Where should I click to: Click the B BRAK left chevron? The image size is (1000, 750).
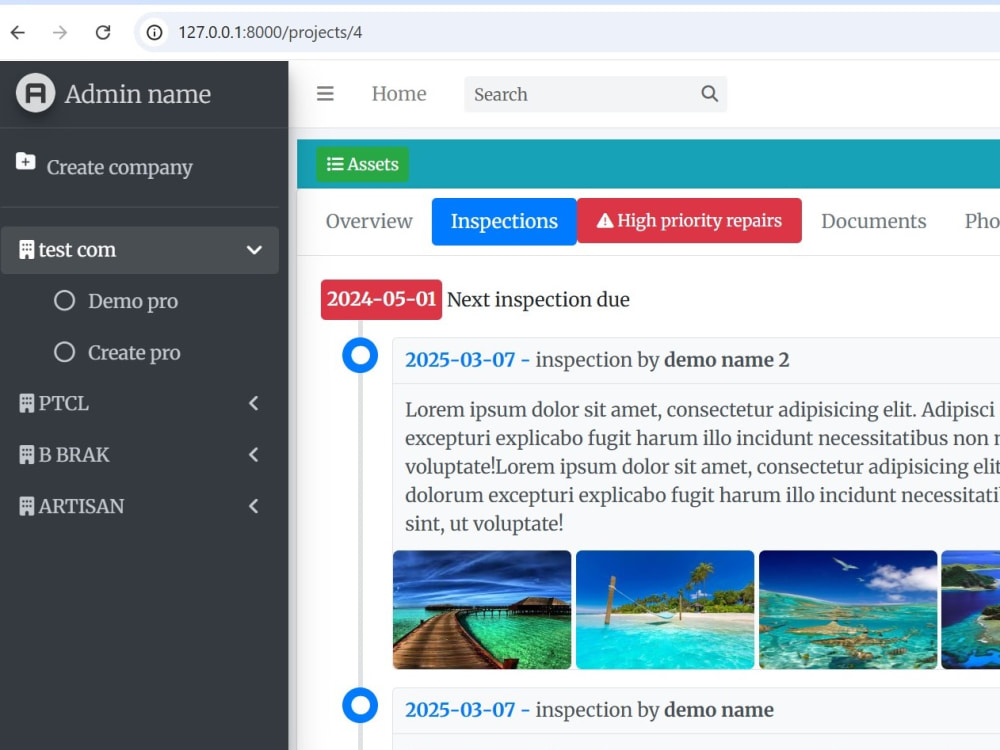[x=254, y=455]
